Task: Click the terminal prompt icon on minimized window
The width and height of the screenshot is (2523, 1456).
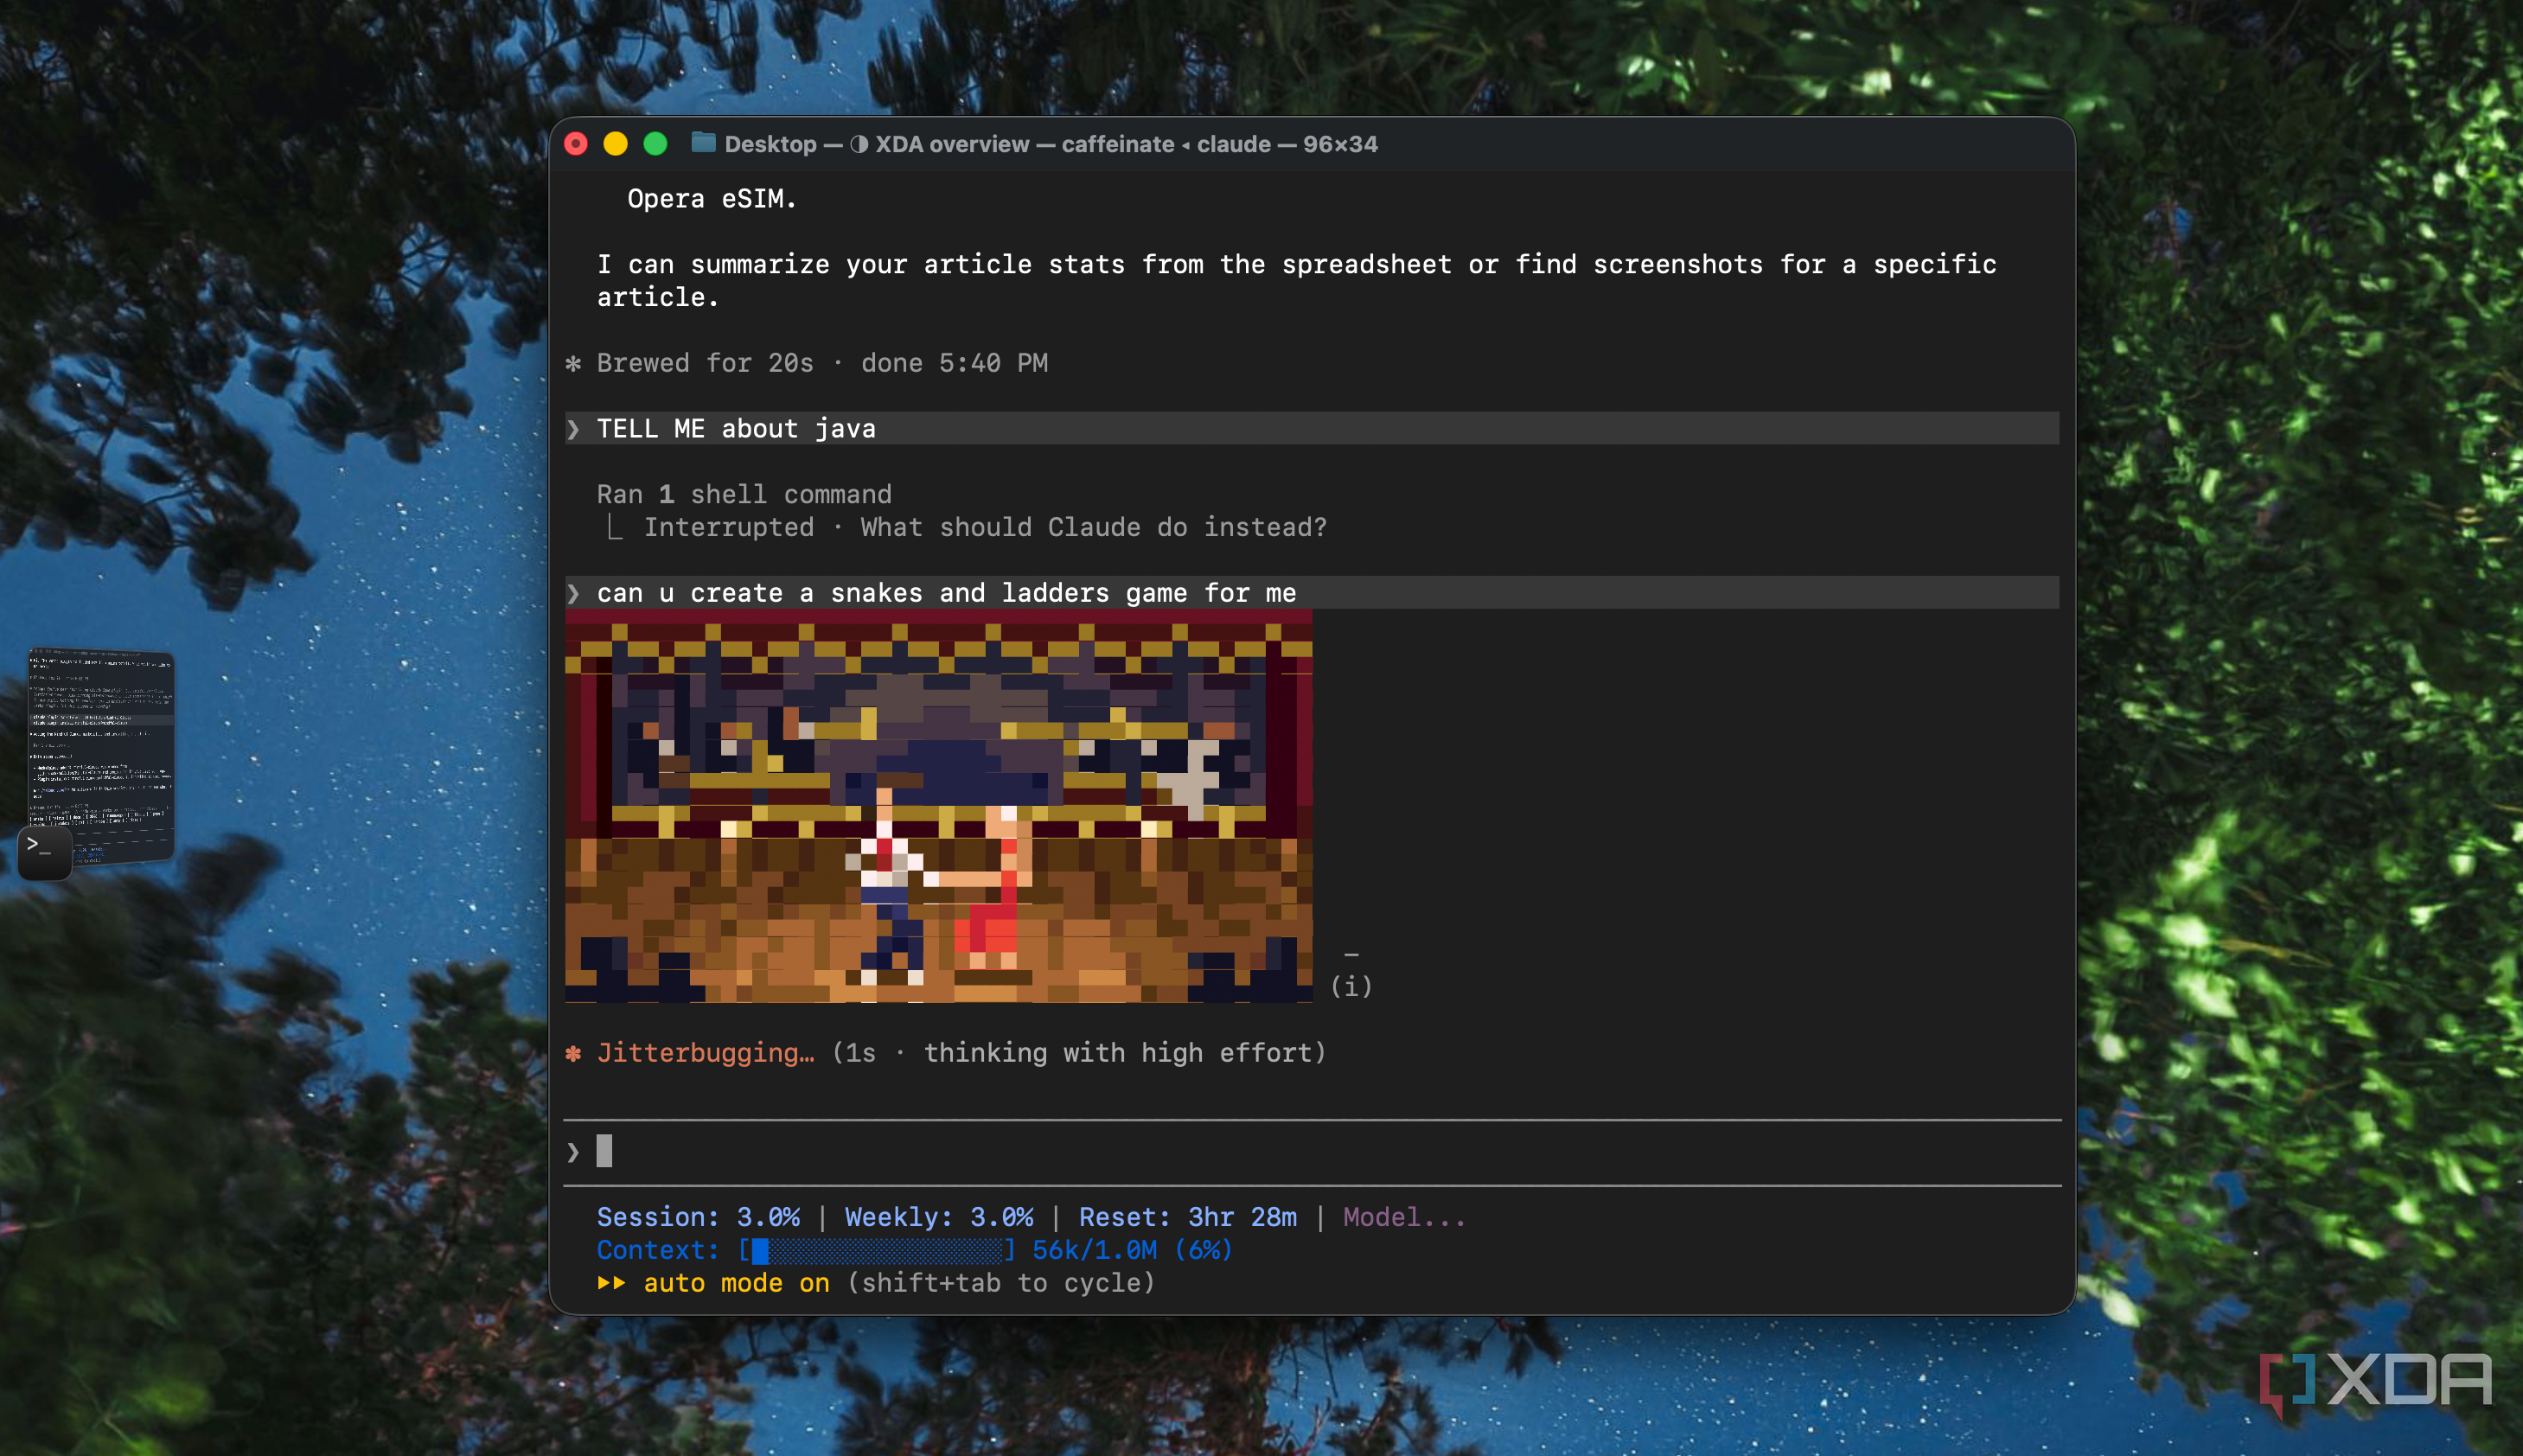Action: [x=45, y=852]
